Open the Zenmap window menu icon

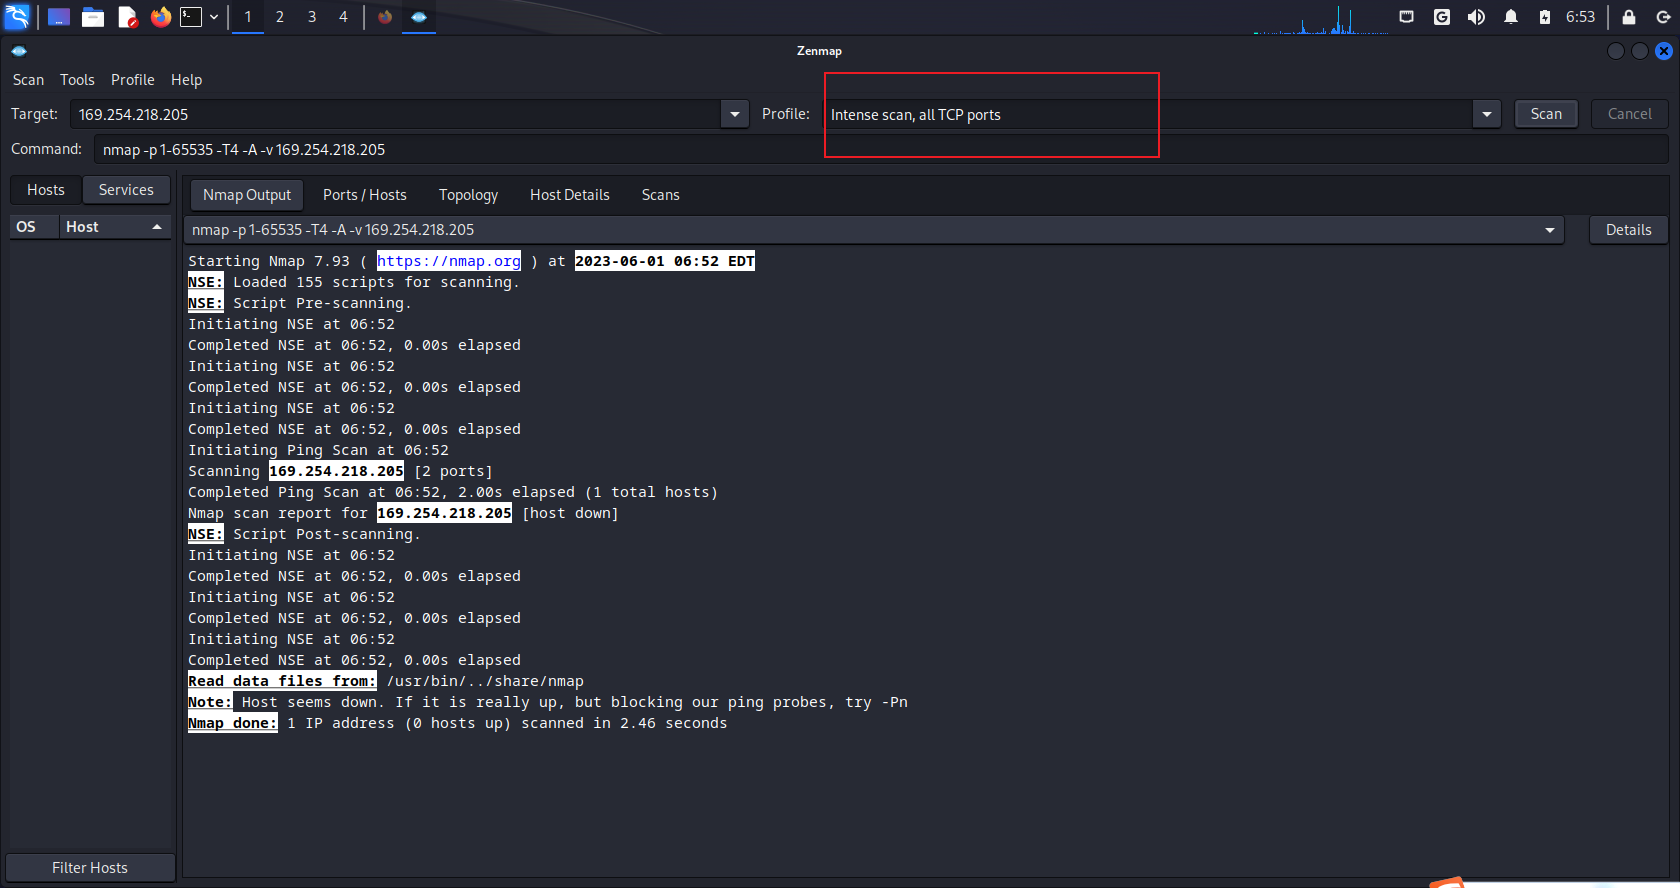[19, 51]
